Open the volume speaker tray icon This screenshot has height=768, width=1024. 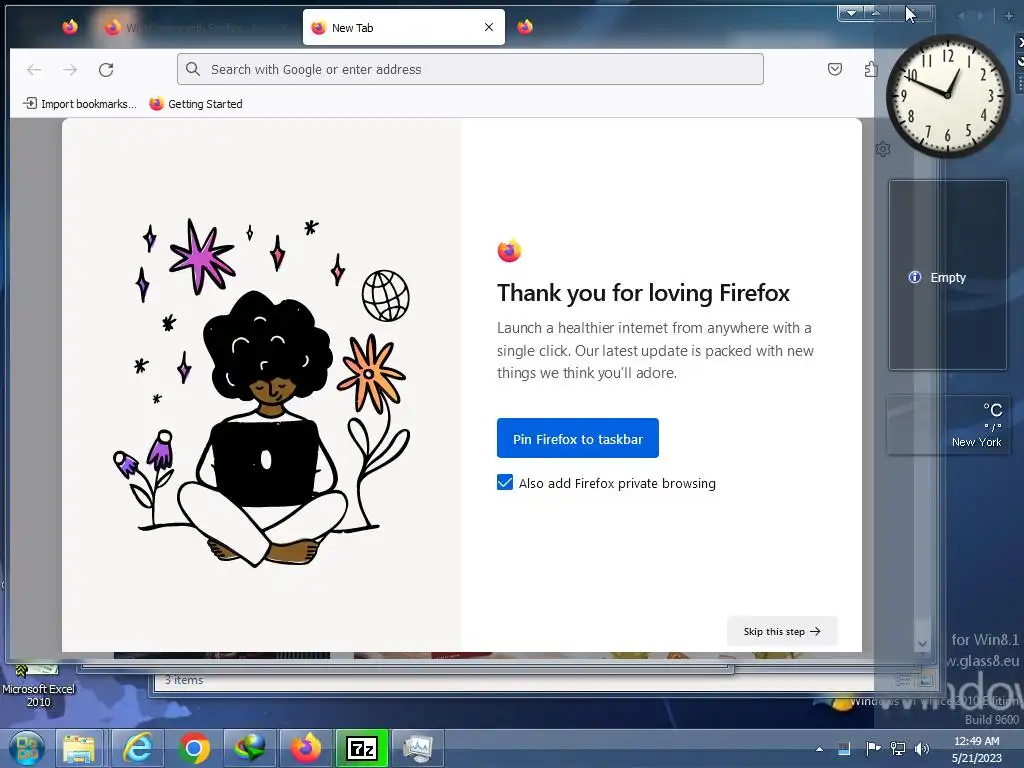coord(921,748)
